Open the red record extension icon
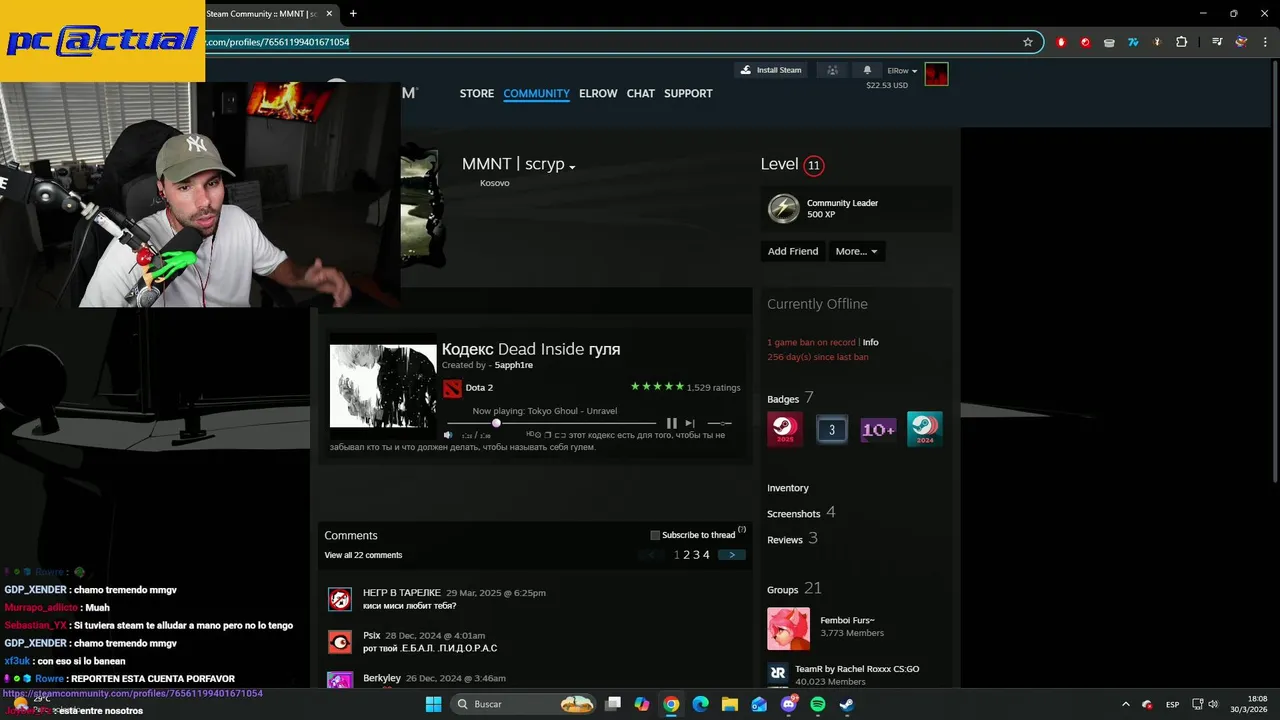The image size is (1280, 720). click(x=1085, y=42)
